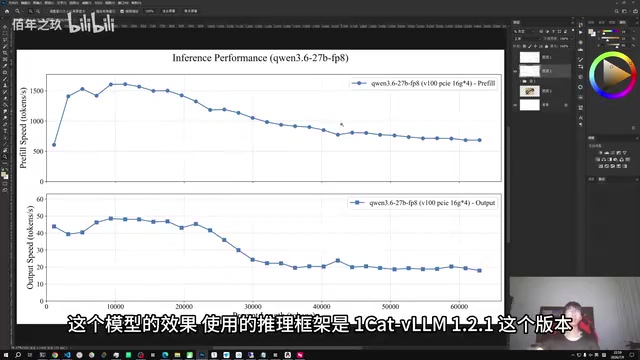Image resolution: width=640 pixels, height=360 pixels.
Task: Click the lock transparent pixels icon
Action: [524, 46]
